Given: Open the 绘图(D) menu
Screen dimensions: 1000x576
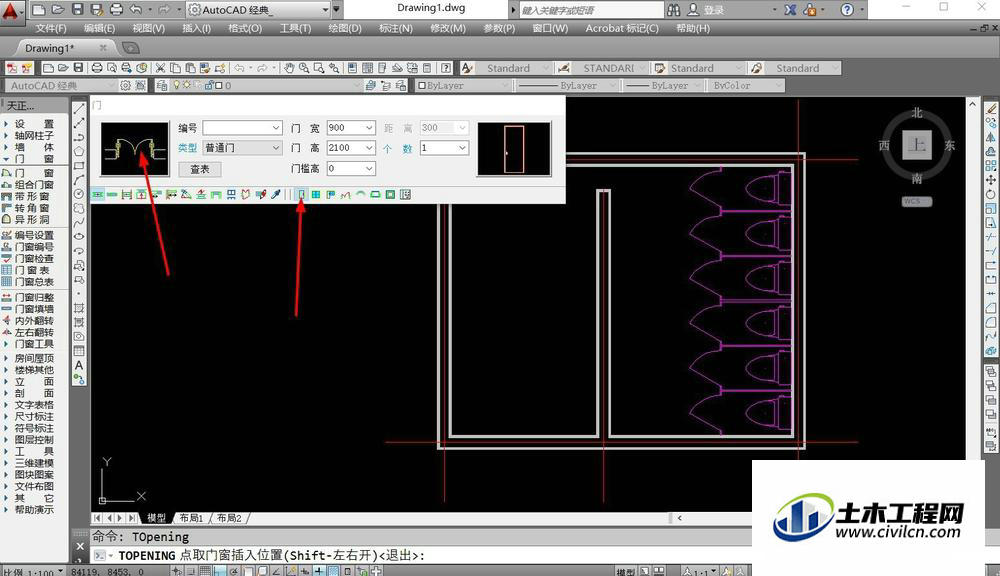Looking at the screenshot, I should (345, 28).
